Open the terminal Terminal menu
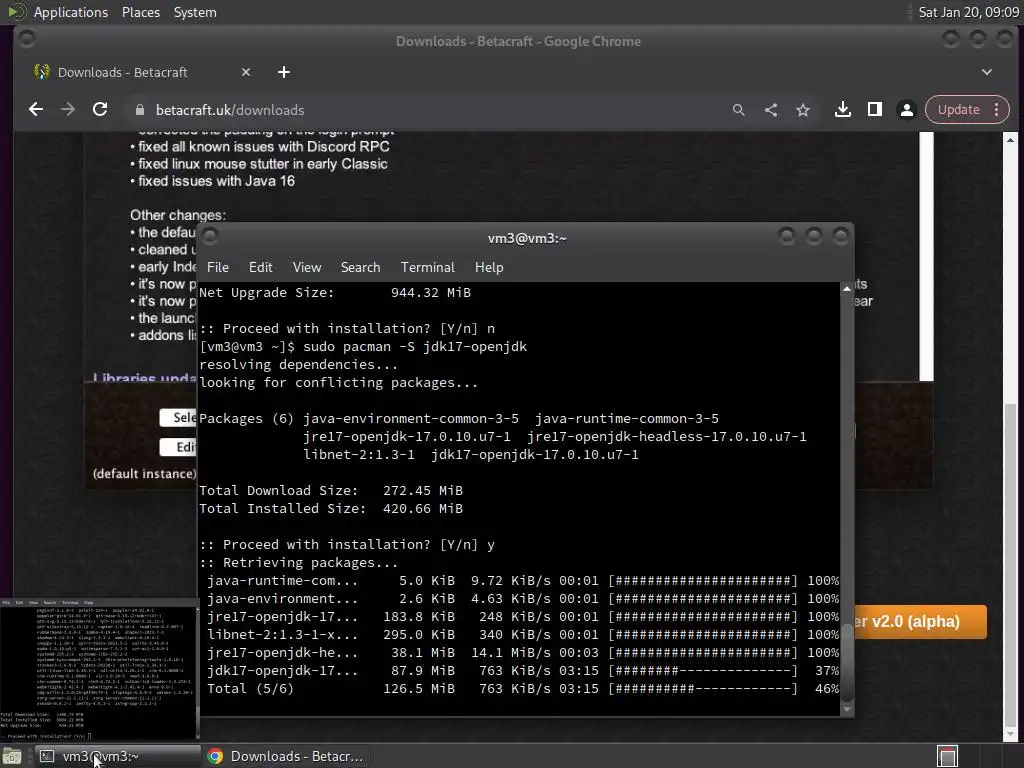 [x=427, y=267]
